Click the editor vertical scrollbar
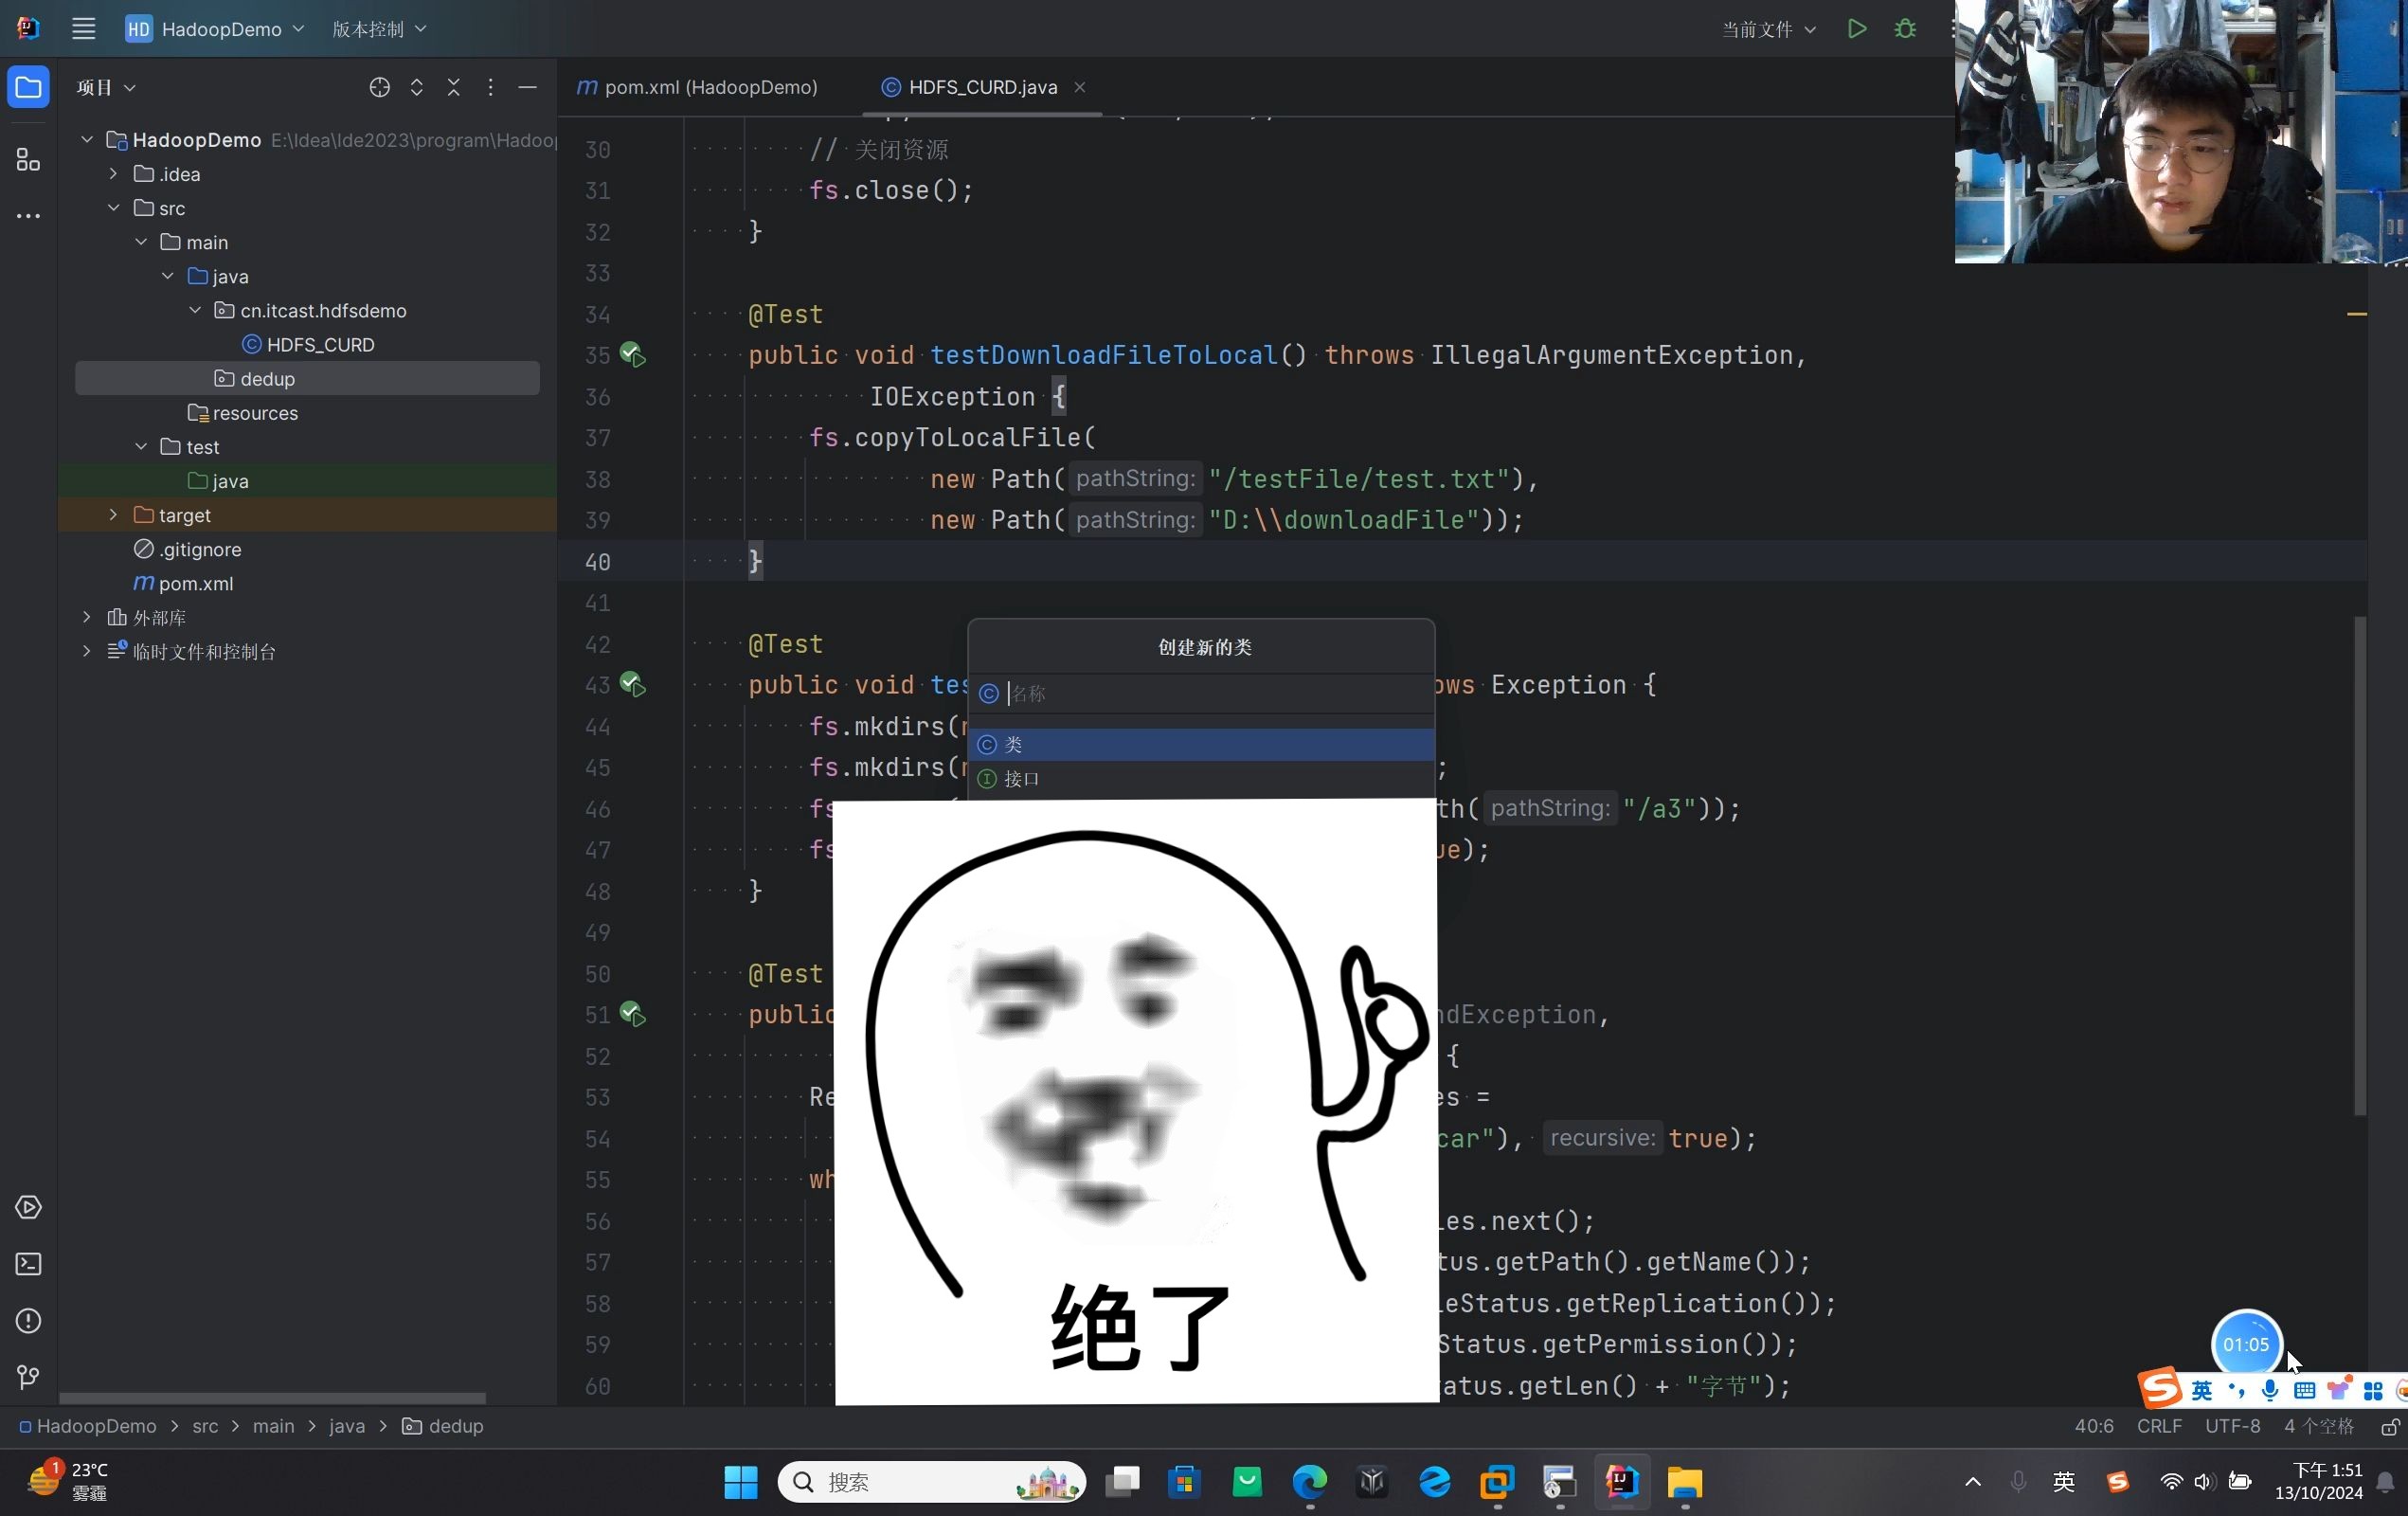Viewport: 2408px width, 1516px height. click(x=2359, y=865)
